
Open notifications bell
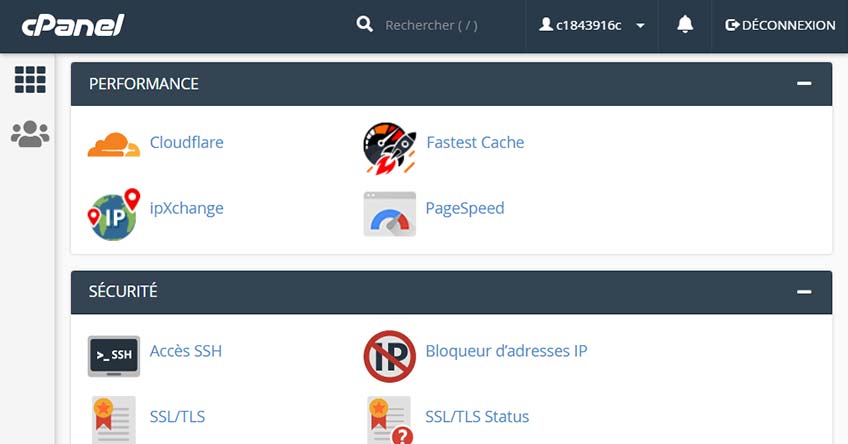pyautogui.click(x=685, y=24)
